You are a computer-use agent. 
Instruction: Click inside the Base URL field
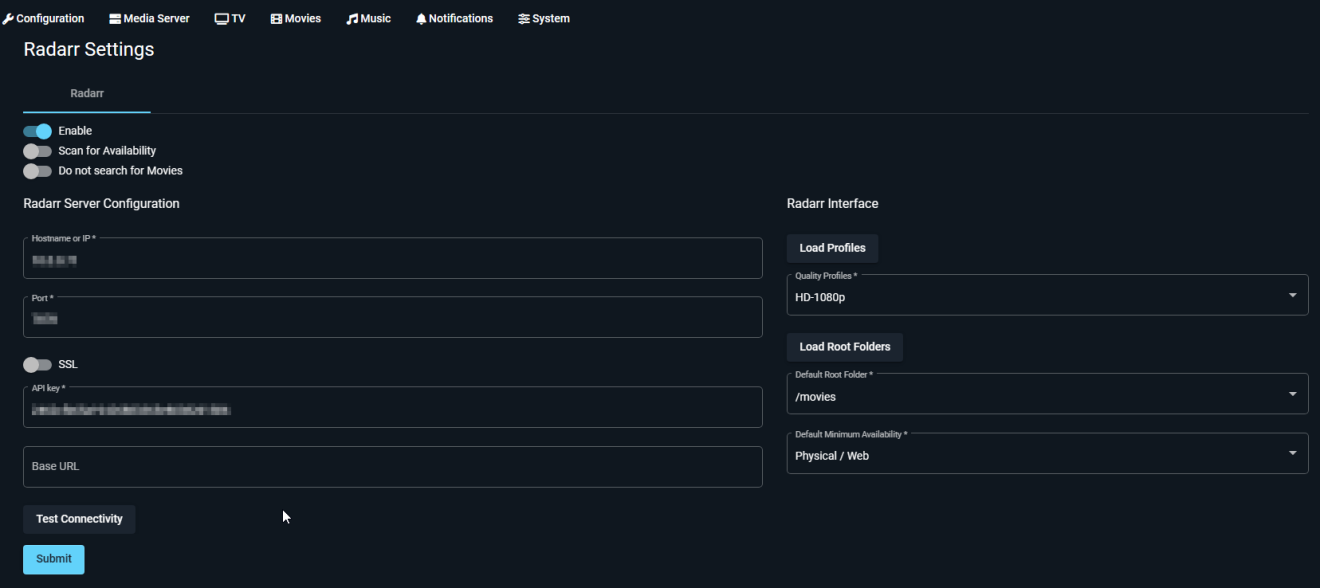392,466
